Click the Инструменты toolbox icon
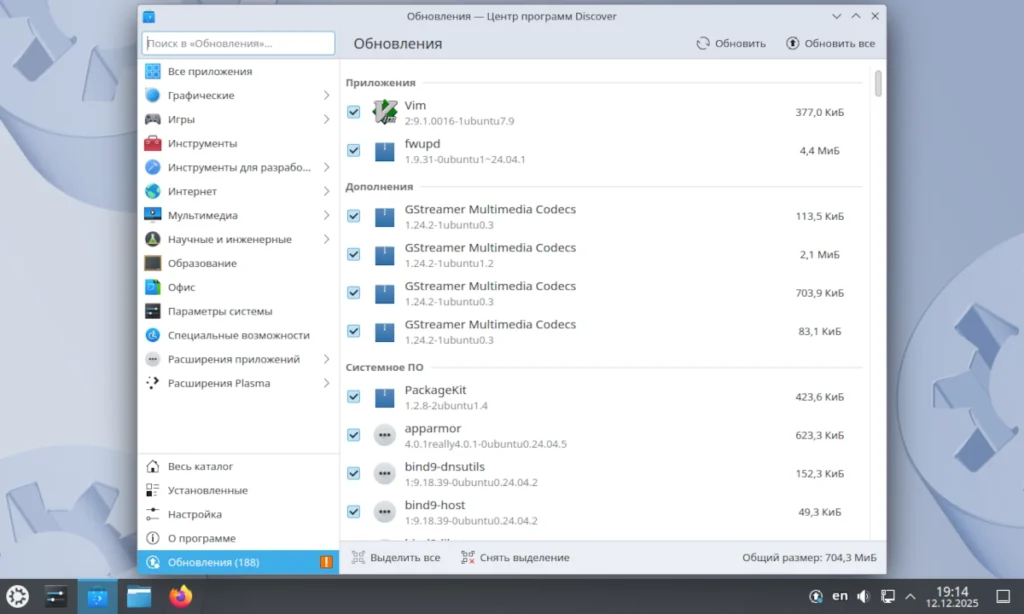 (153, 143)
